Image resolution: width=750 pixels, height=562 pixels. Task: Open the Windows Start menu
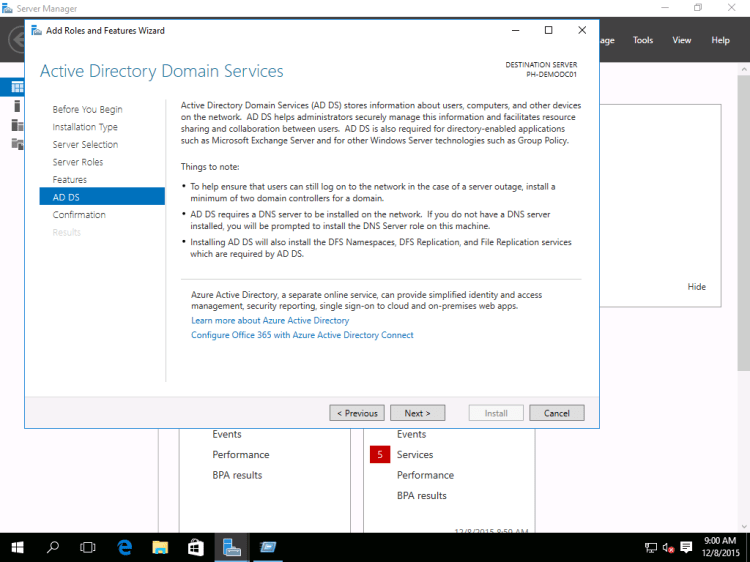(17, 547)
